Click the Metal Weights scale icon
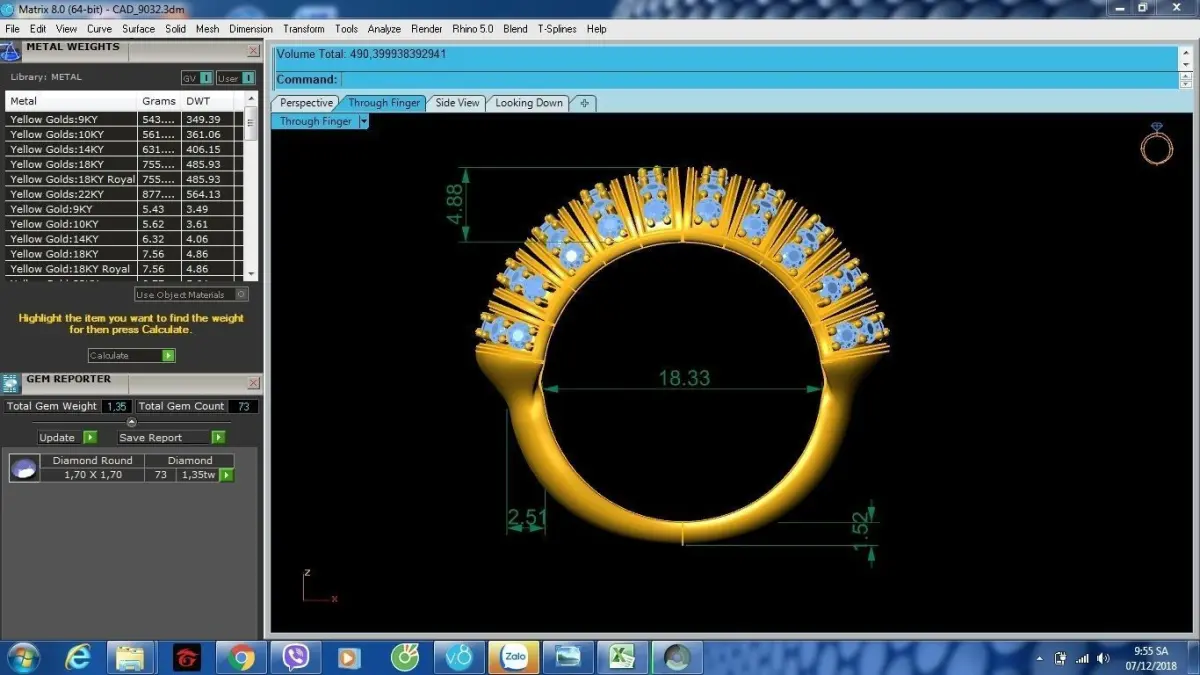Image resolution: width=1200 pixels, height=675 pixels. [x=12, y=51]
